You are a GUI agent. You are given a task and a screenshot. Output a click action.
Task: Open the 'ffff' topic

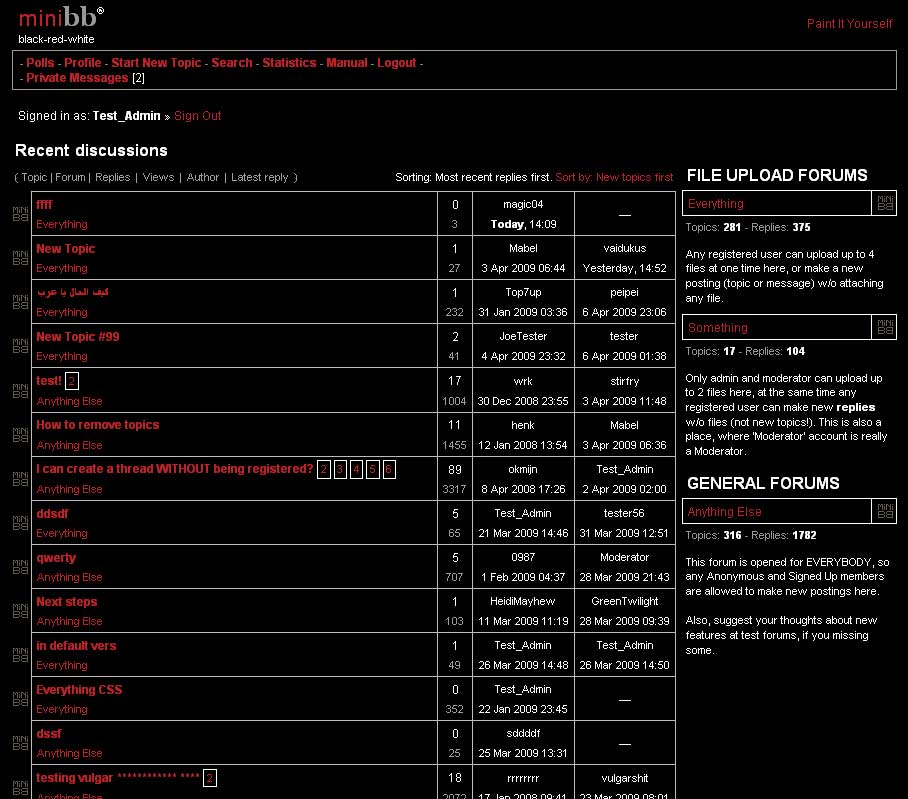tap(44, 204)
